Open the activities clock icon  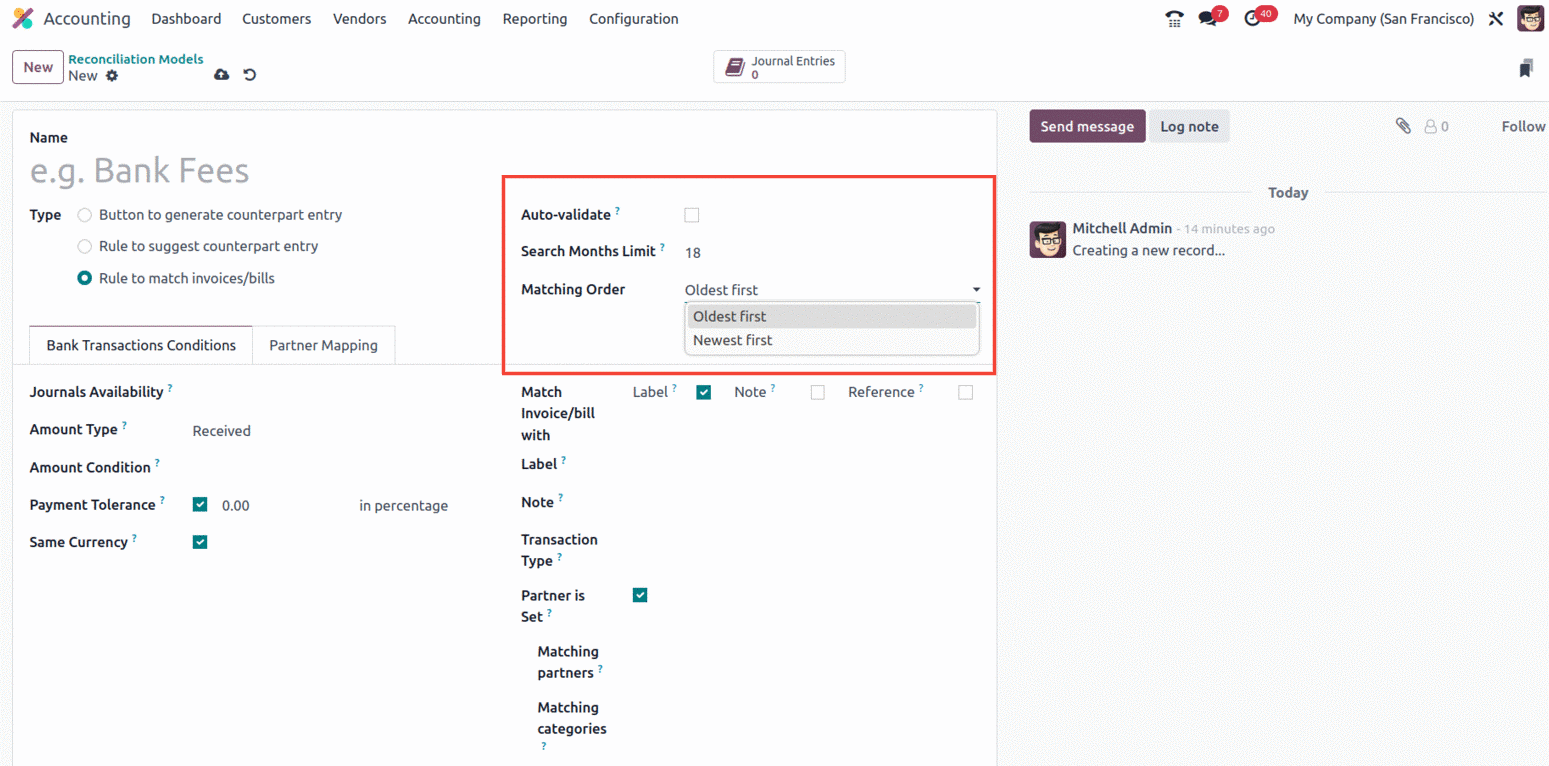1252,19
